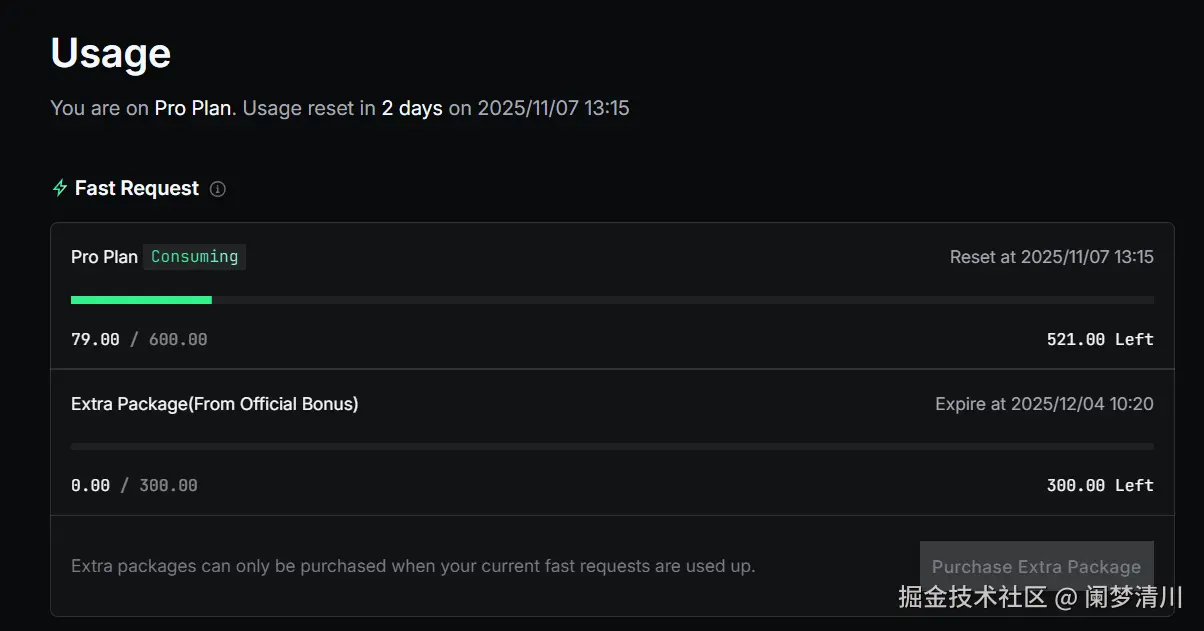Click the "0.00 / 300.00" usage count
Screen dimensions: 1204x631
(x=134, y=486)
